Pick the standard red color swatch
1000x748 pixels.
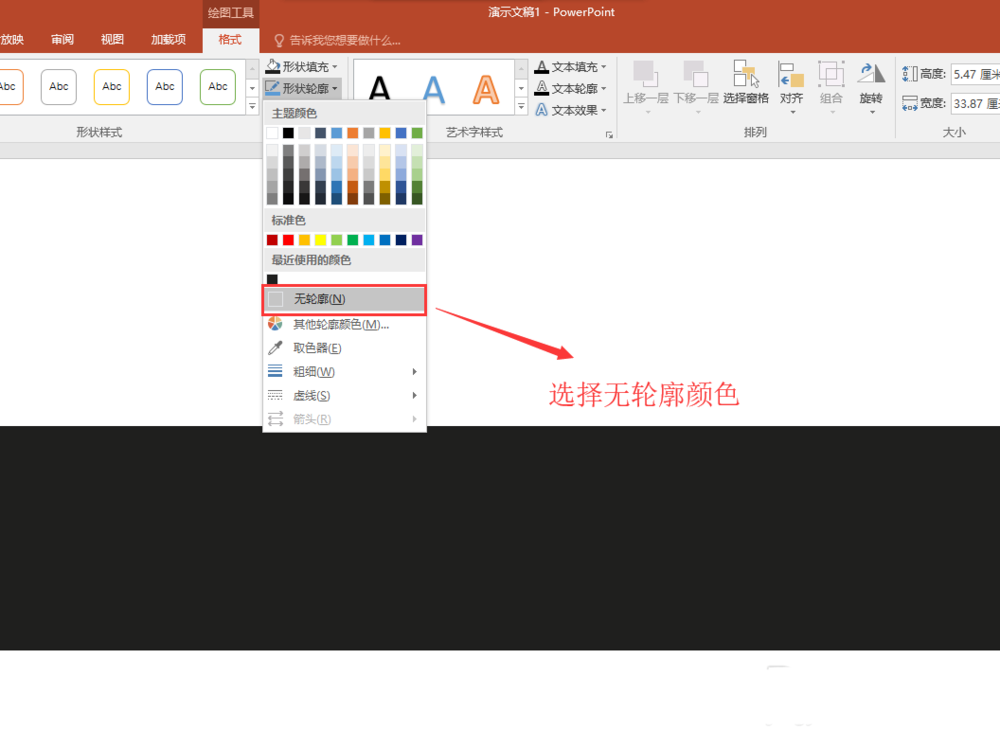pyautogui.click(x=288, y=240)
